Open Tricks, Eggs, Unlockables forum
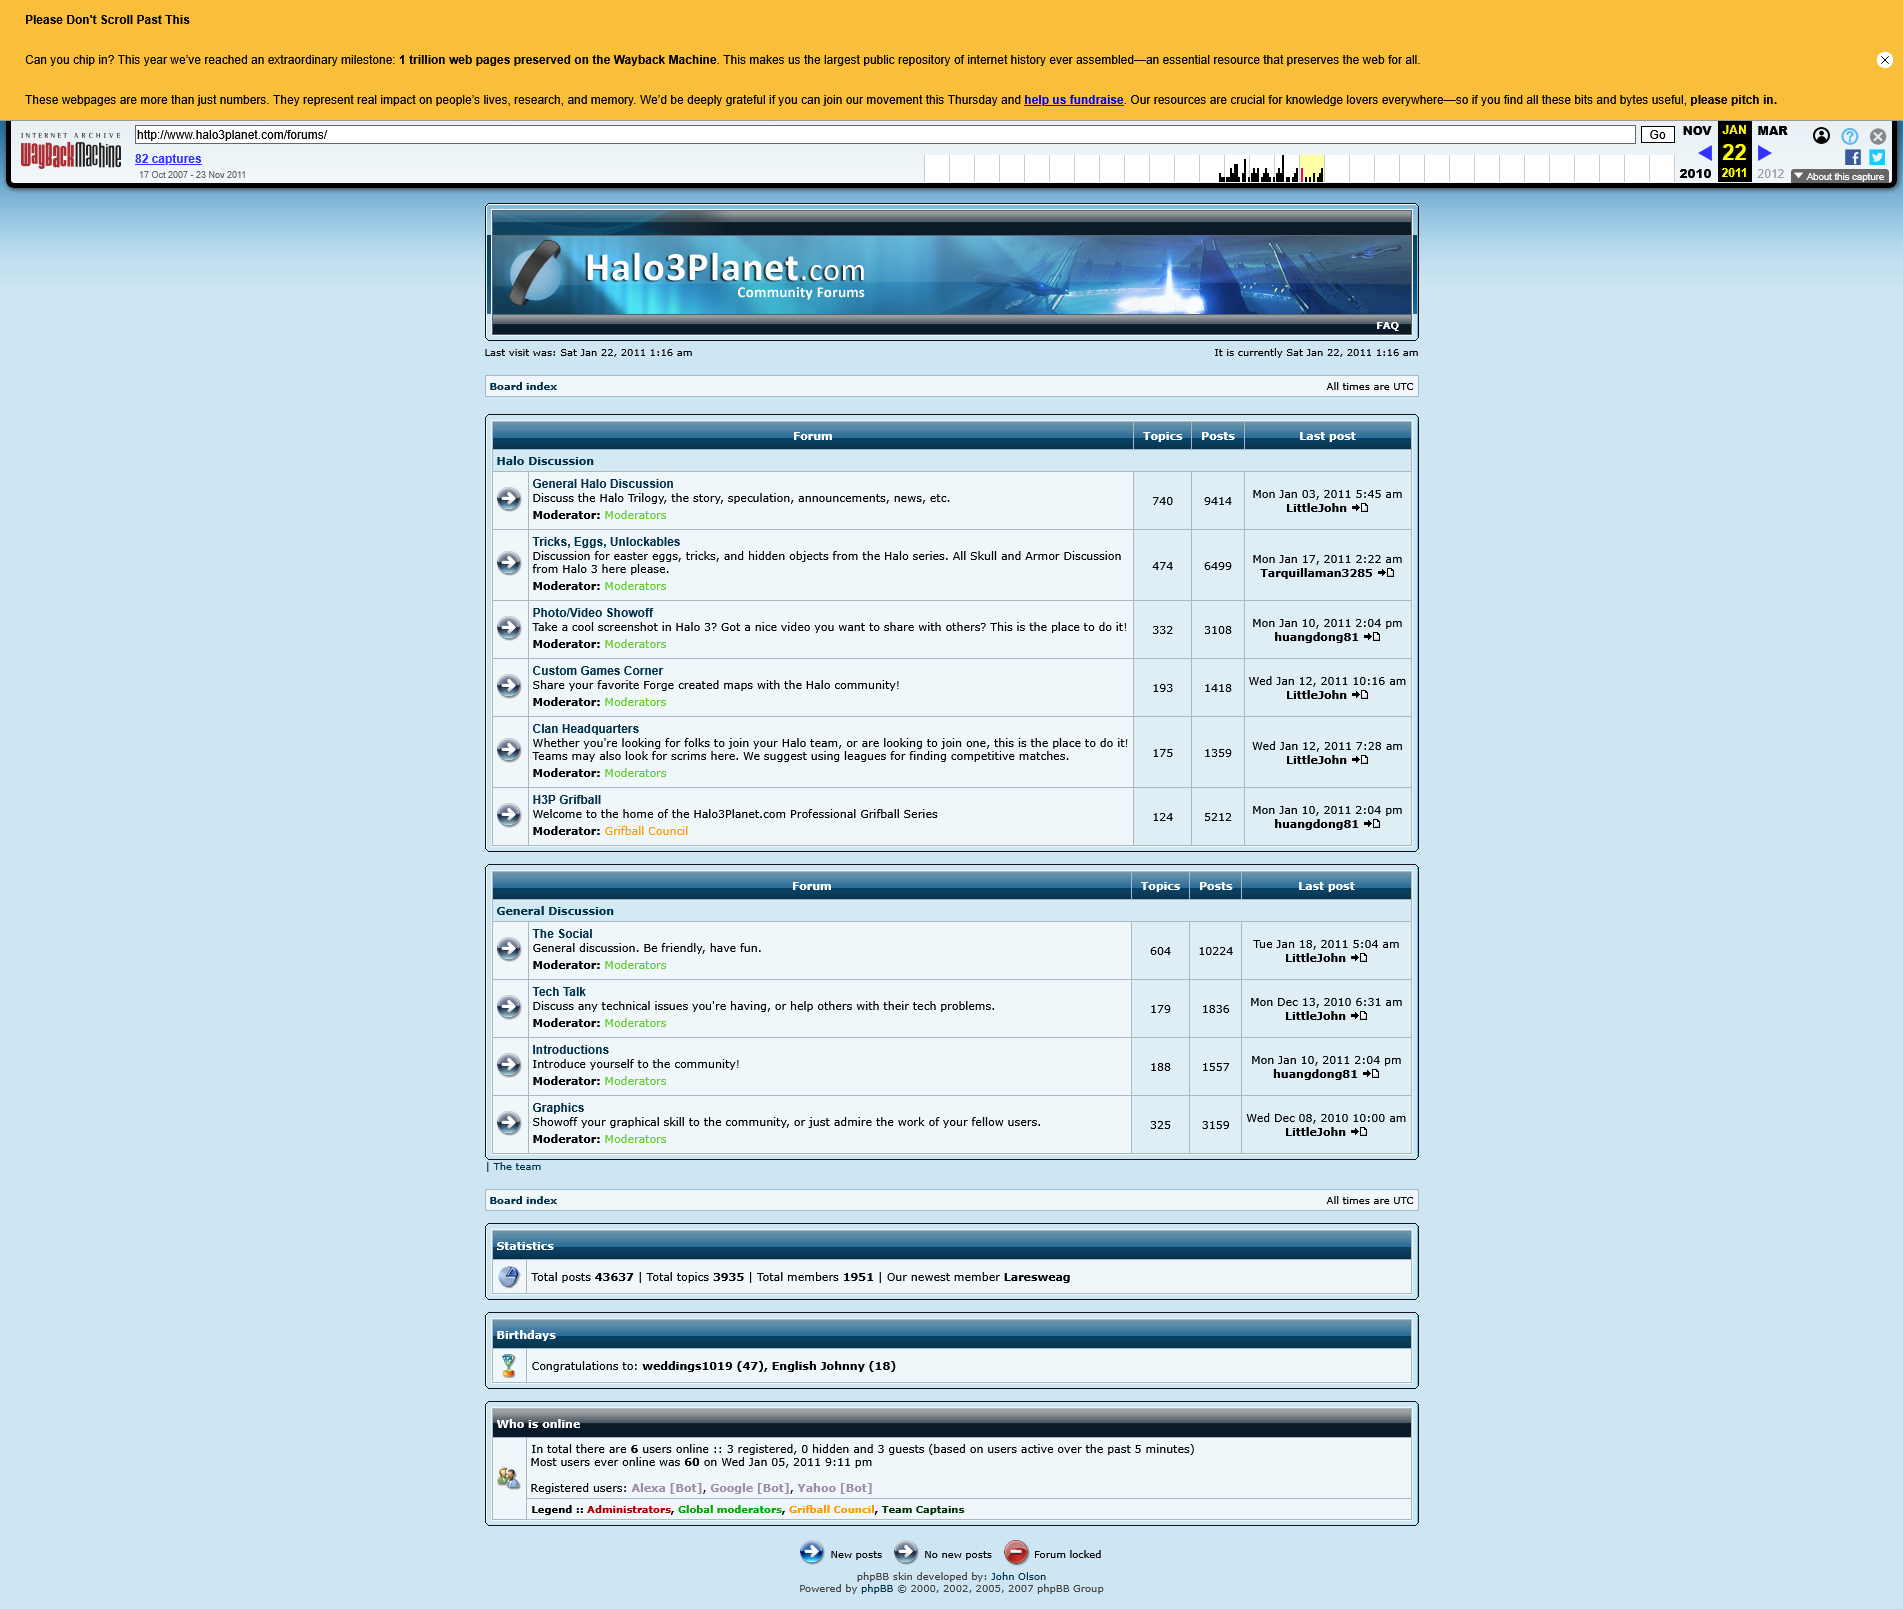Image resolution: width=1903 pixels, height=1609 pixels. (x=606, y=542)
